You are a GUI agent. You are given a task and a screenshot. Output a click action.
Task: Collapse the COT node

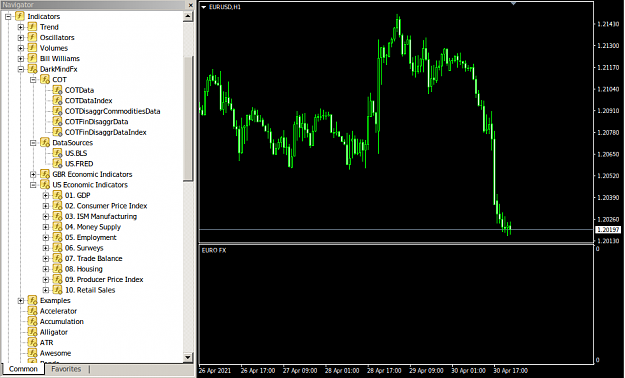33,80
